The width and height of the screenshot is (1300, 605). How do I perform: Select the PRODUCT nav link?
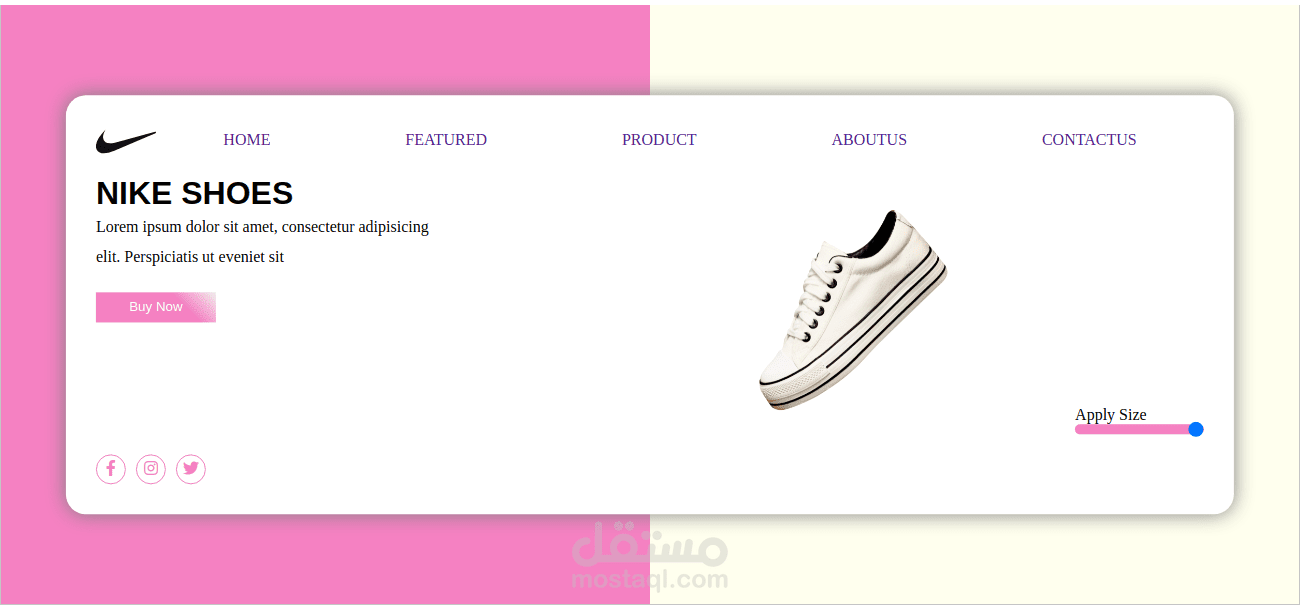pyautogui.click(x=659, y=140)
